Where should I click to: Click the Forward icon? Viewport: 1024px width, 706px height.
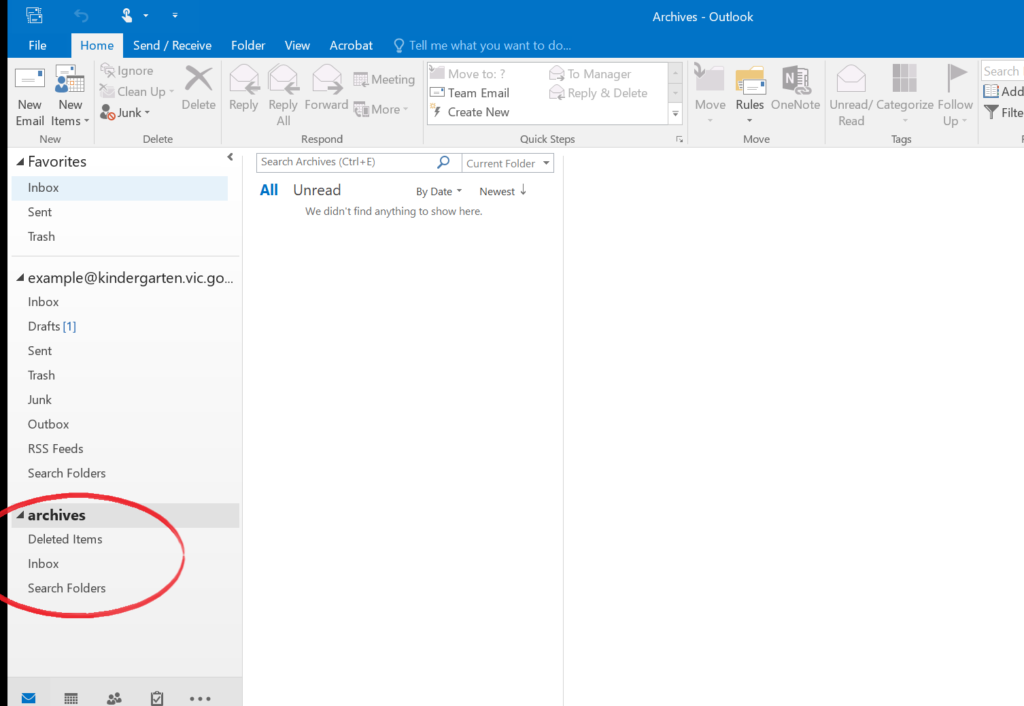(327, 80)
